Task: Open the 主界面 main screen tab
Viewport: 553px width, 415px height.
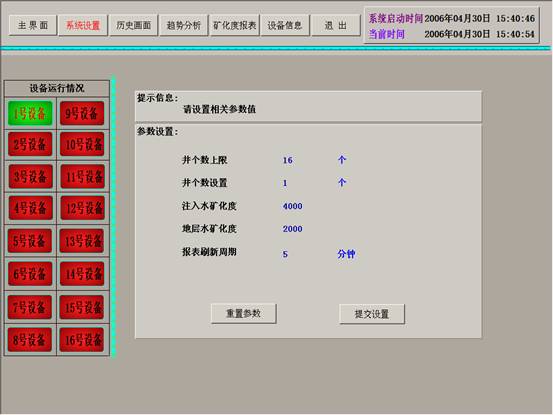Action: click(33, 25)
